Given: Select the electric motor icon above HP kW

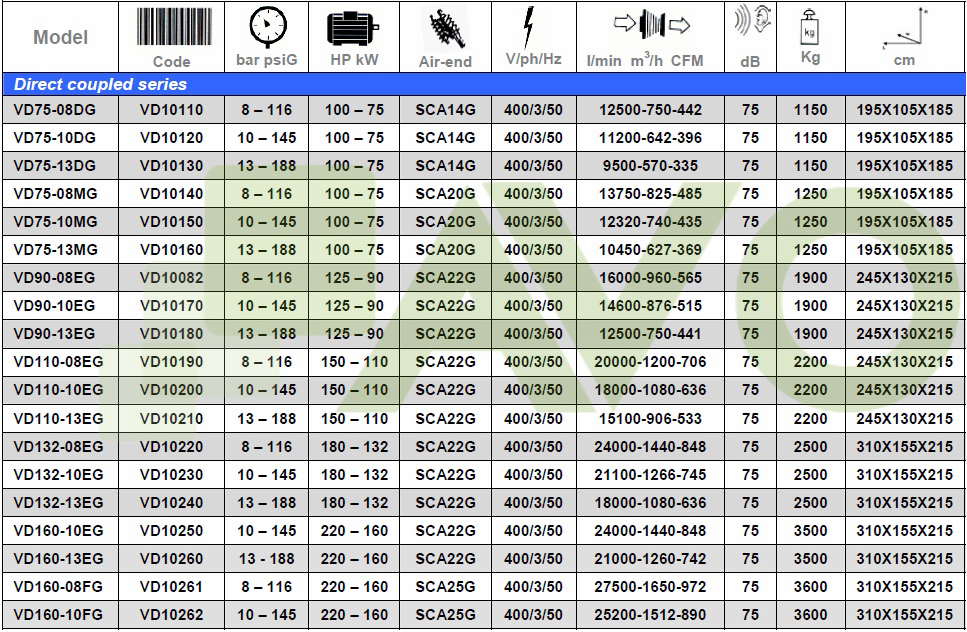Looking at the screenshot, I should (x=353, y=27).
